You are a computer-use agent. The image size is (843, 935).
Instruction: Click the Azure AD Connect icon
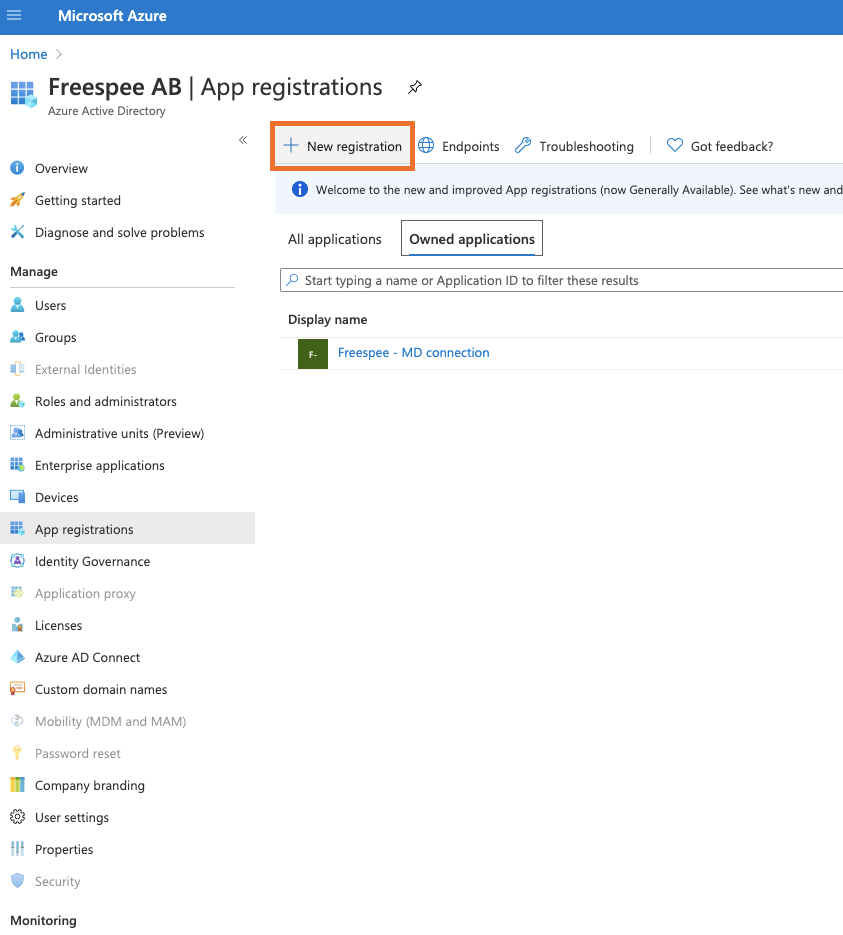(17, 657)
